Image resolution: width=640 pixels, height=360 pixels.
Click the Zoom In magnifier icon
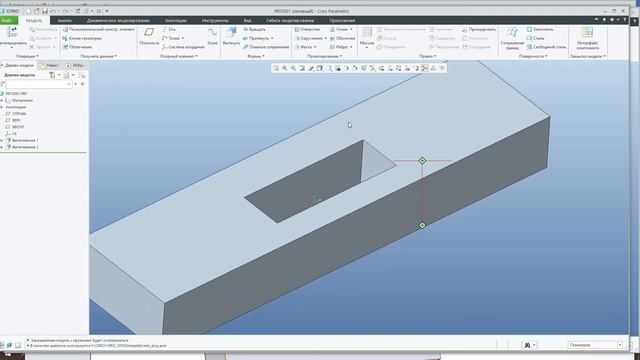tap(284, 68)
